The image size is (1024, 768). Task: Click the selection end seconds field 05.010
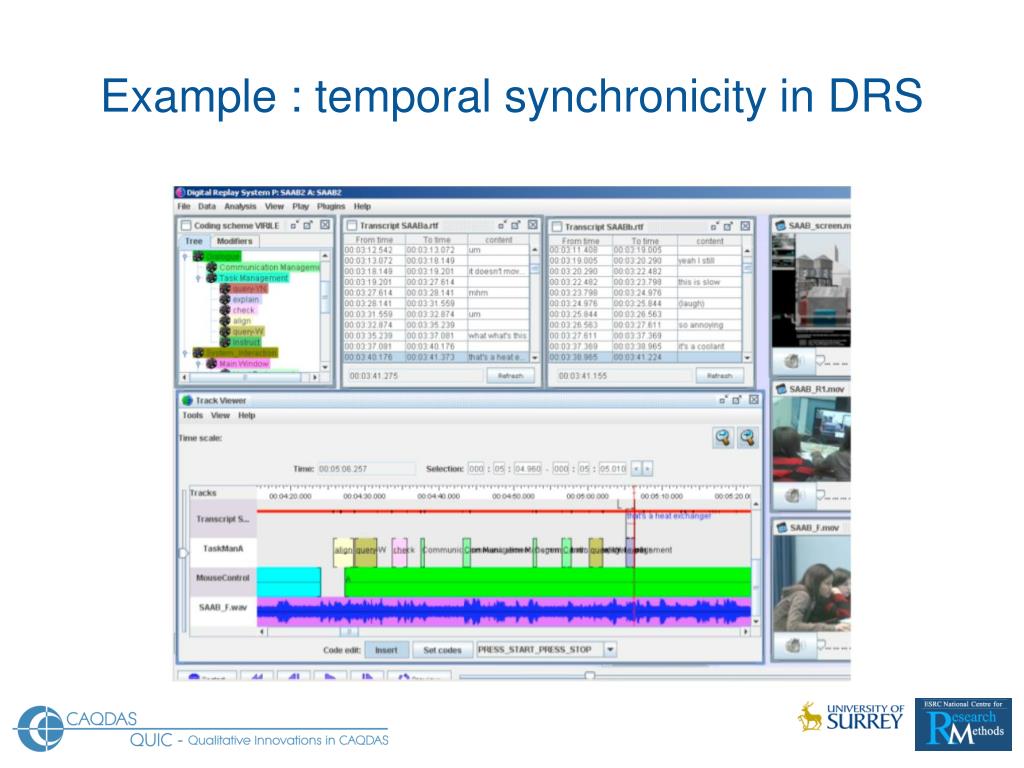click(613, 469)
